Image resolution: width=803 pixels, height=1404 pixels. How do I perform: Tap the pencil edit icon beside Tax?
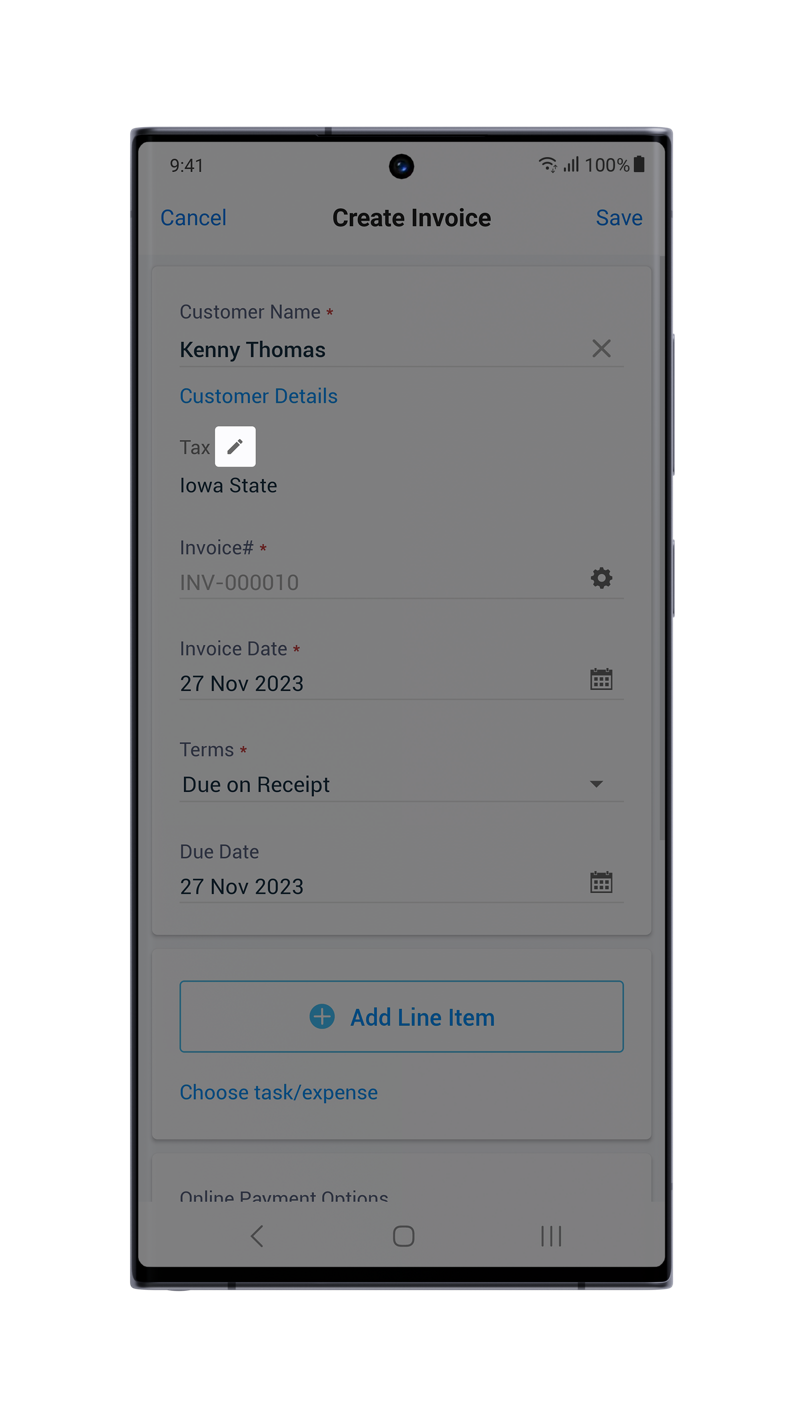click(235, 446)
